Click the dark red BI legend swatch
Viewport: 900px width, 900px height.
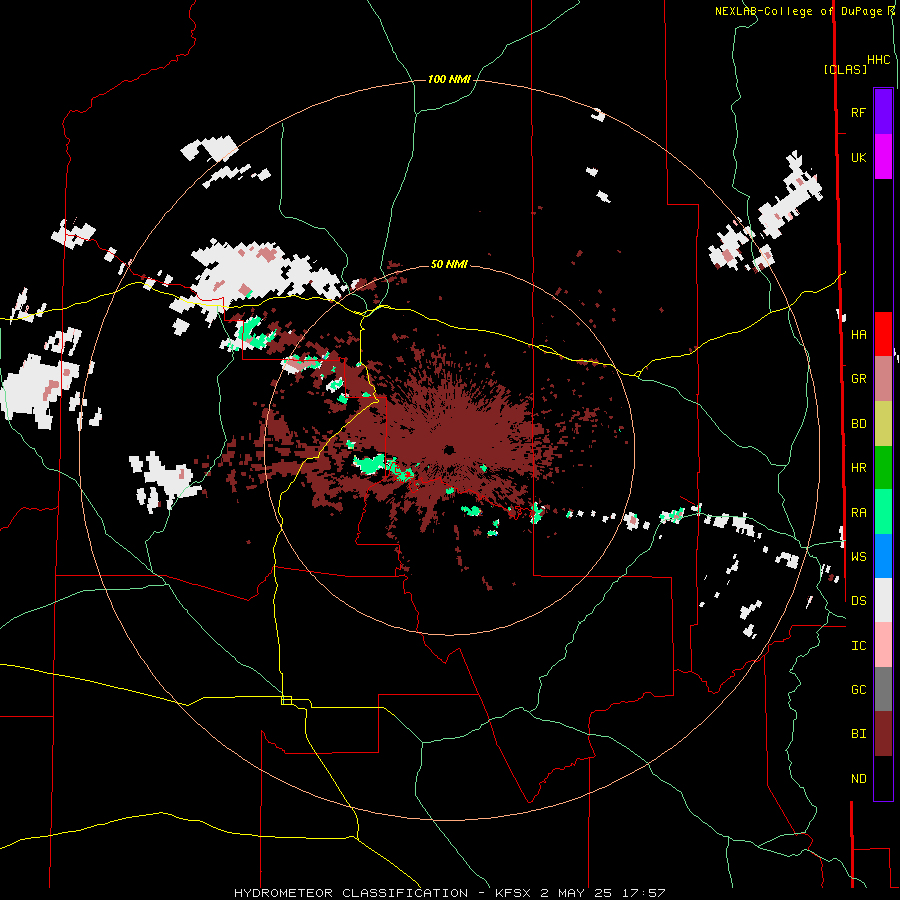coord(883,734)
